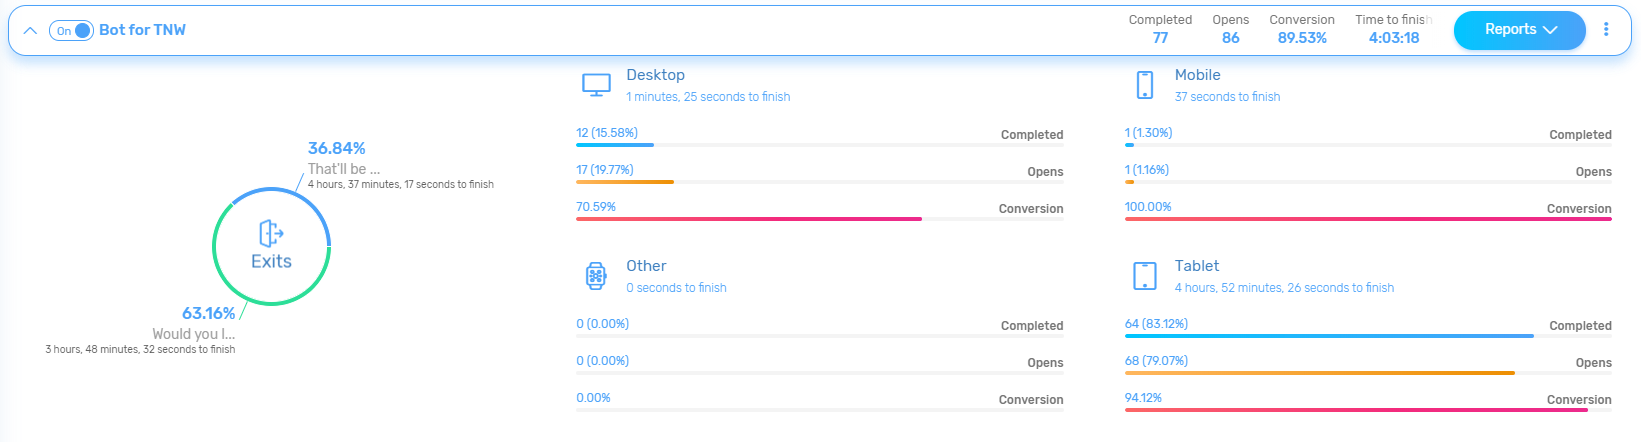1641x442 pixels.
Task: Click the Bot for TNW title
Action: coord(142,30)
